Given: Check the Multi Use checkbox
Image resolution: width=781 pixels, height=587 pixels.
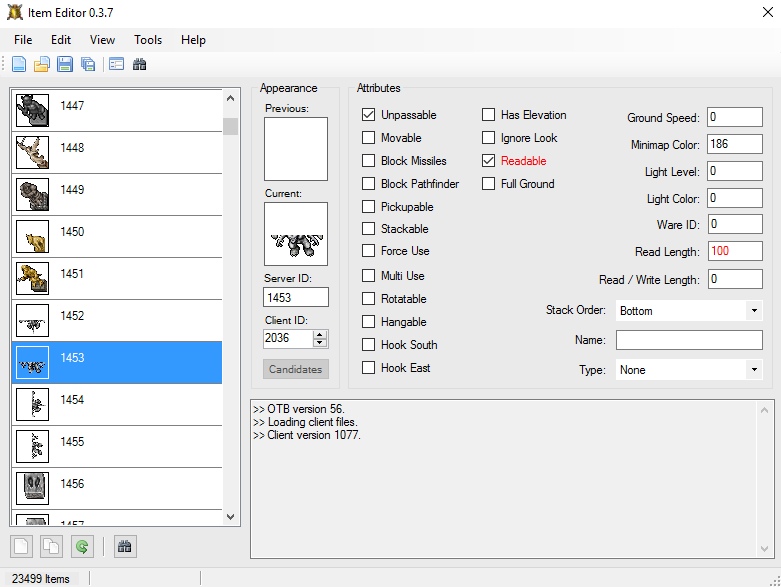Looking at the screenshot, I should 369,275.
